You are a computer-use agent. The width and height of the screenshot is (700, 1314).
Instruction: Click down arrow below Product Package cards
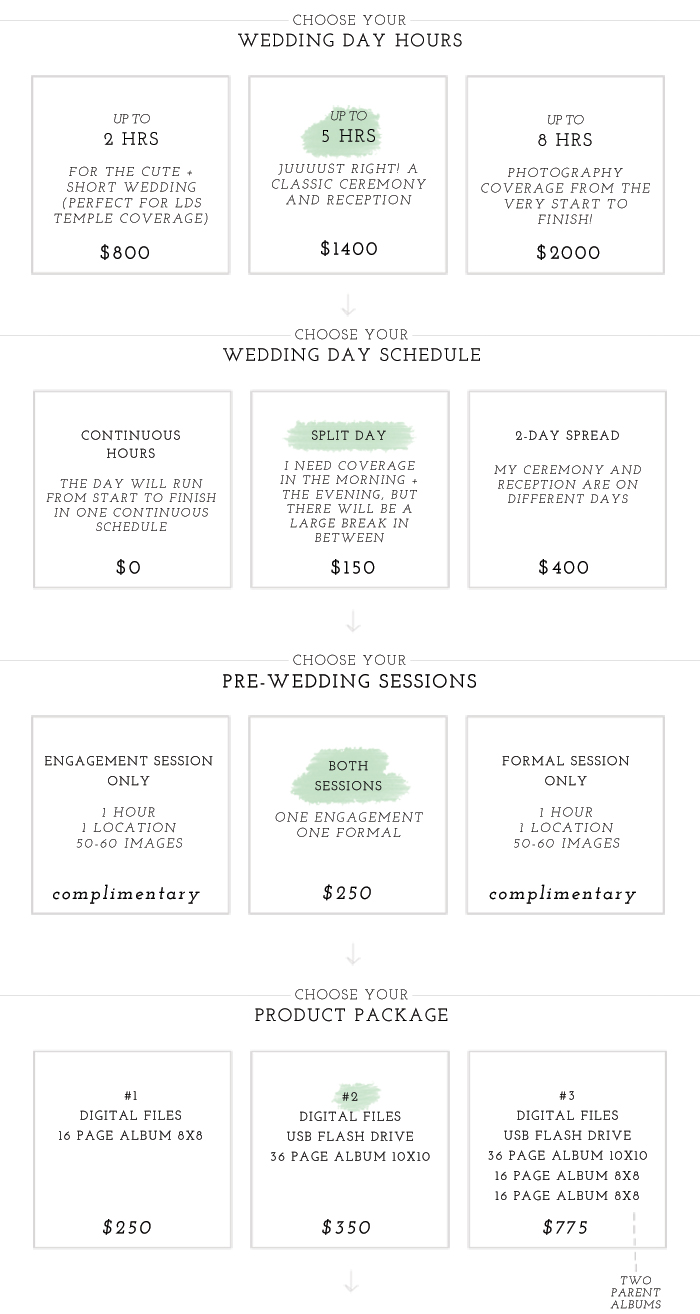[x=351, y=1282]
